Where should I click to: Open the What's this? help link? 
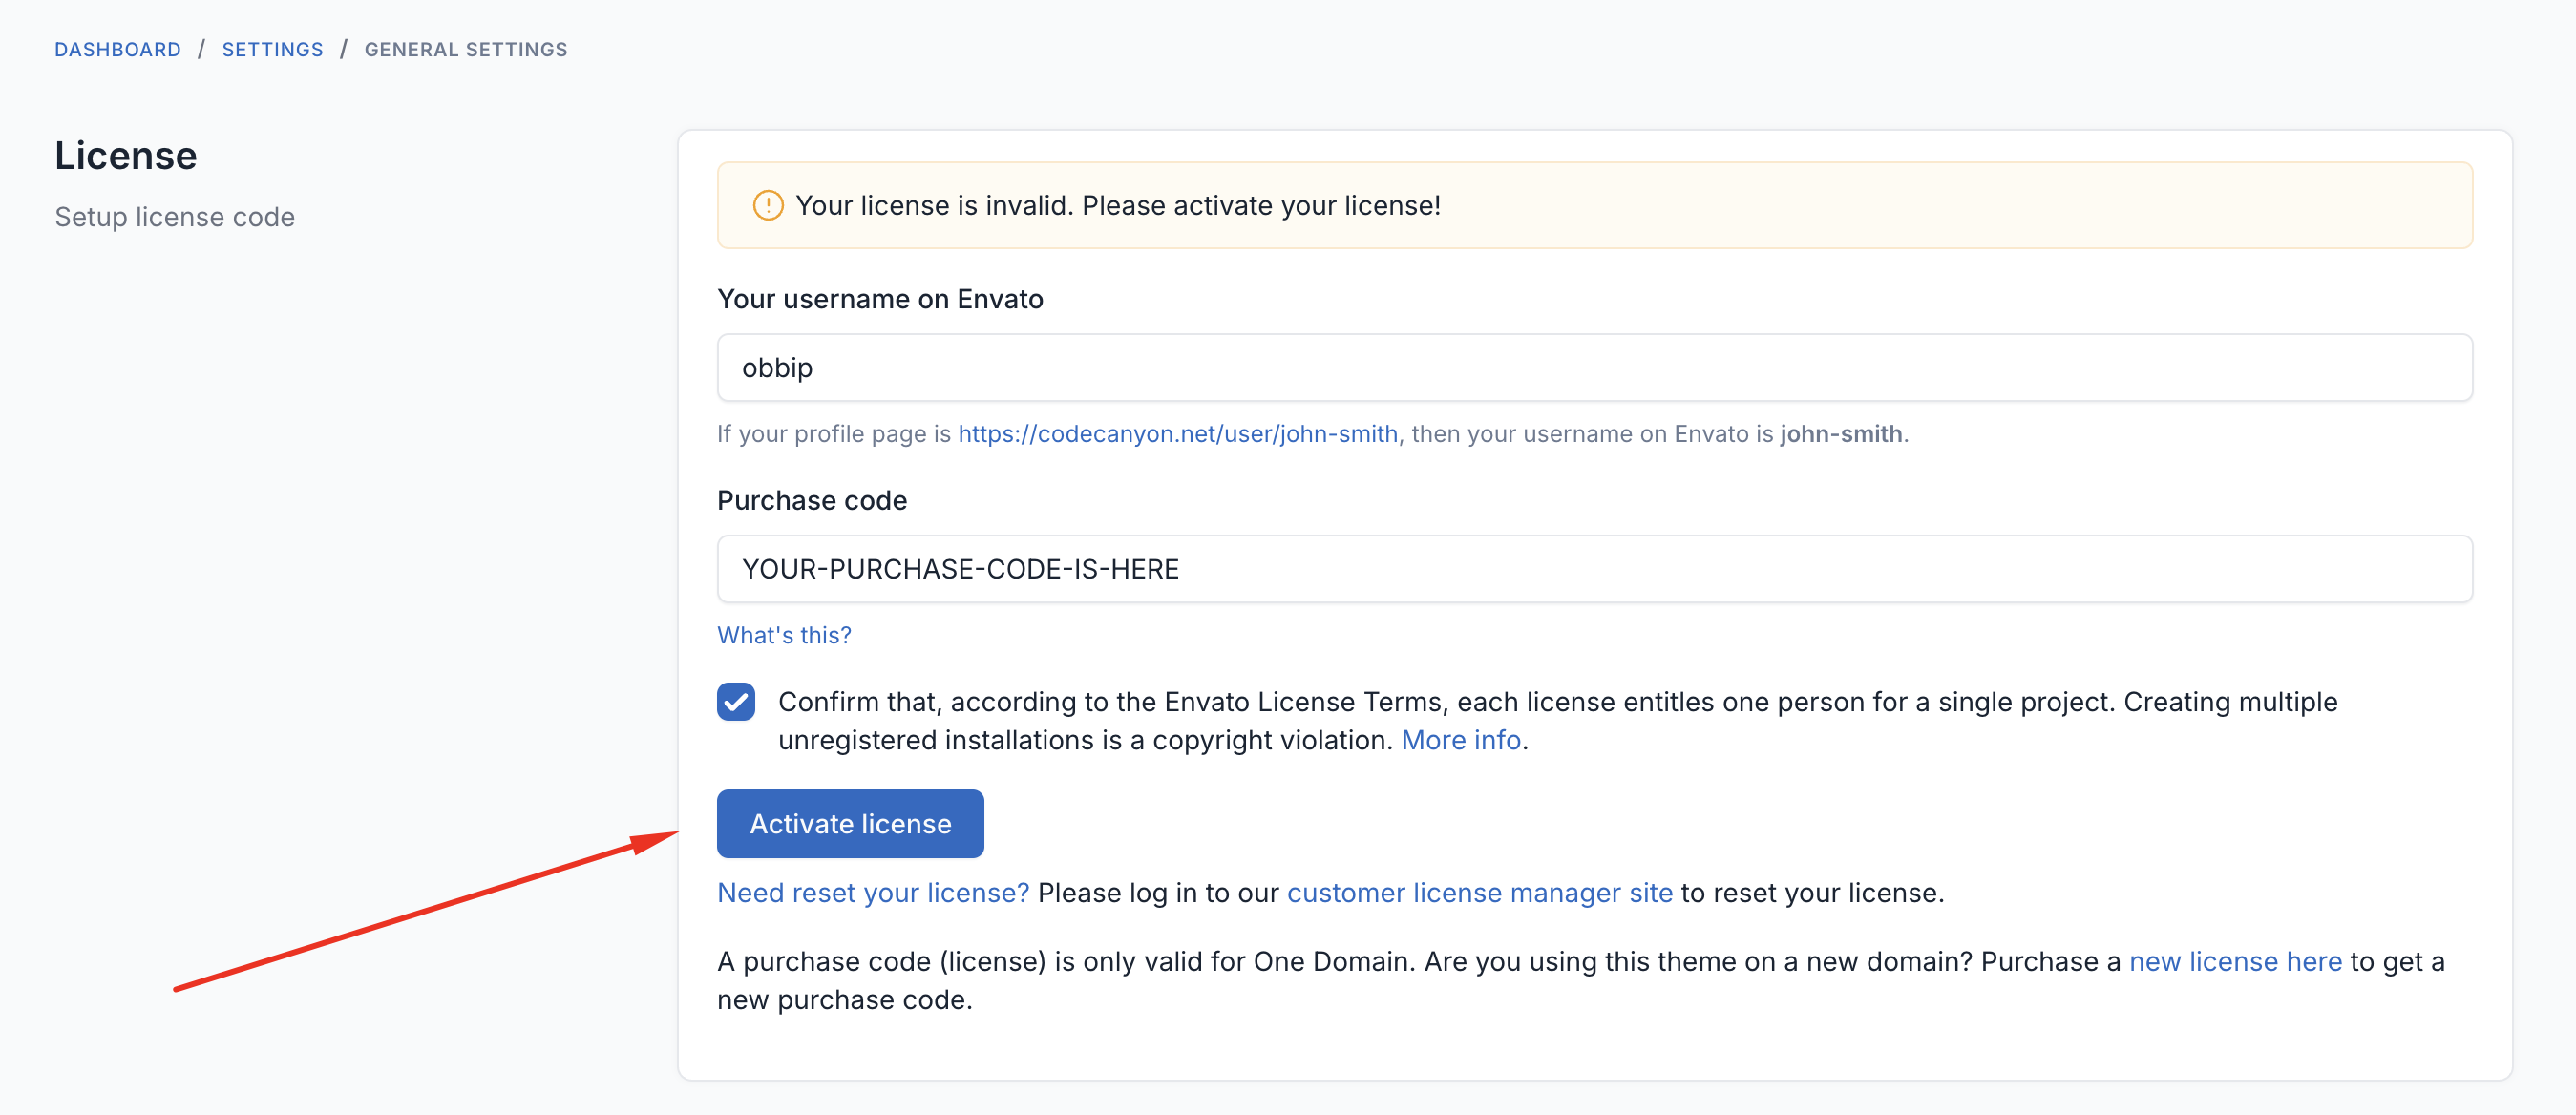[x=784, y=634]
